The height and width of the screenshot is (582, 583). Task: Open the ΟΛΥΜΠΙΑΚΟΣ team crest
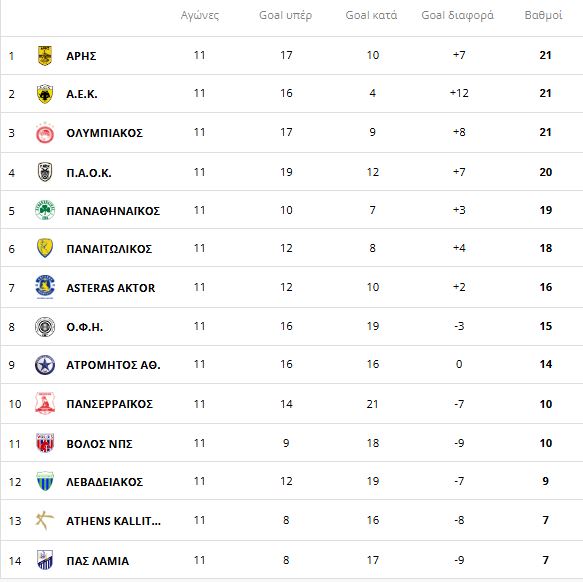[x=45, y=133]
